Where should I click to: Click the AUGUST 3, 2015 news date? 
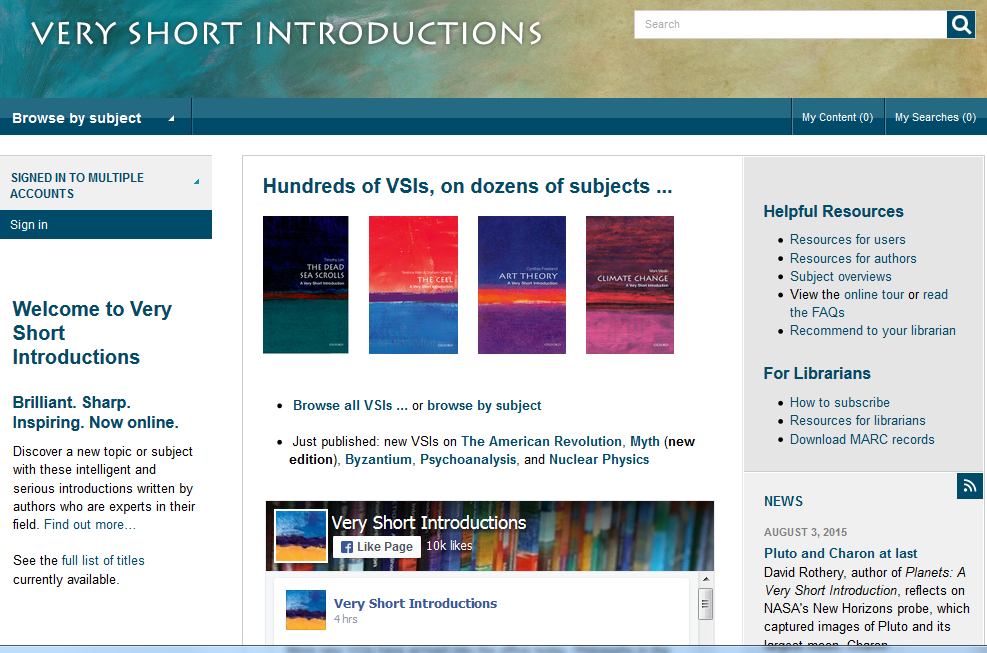[x=805, y=532]
